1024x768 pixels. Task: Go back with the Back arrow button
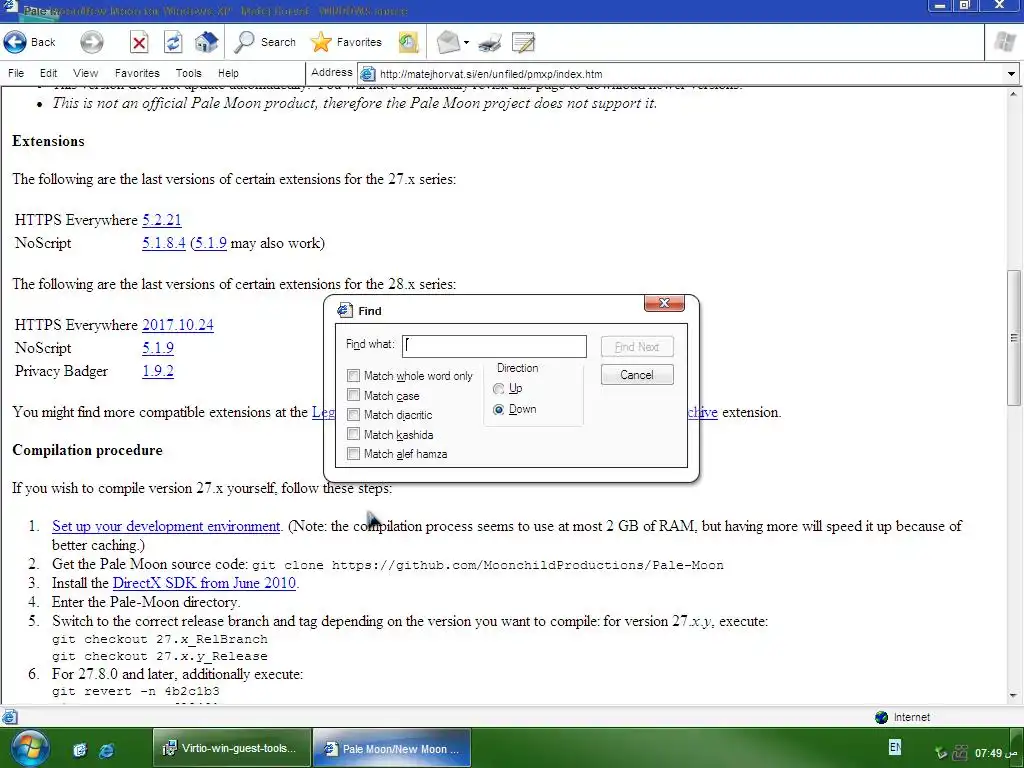[29, 42]
